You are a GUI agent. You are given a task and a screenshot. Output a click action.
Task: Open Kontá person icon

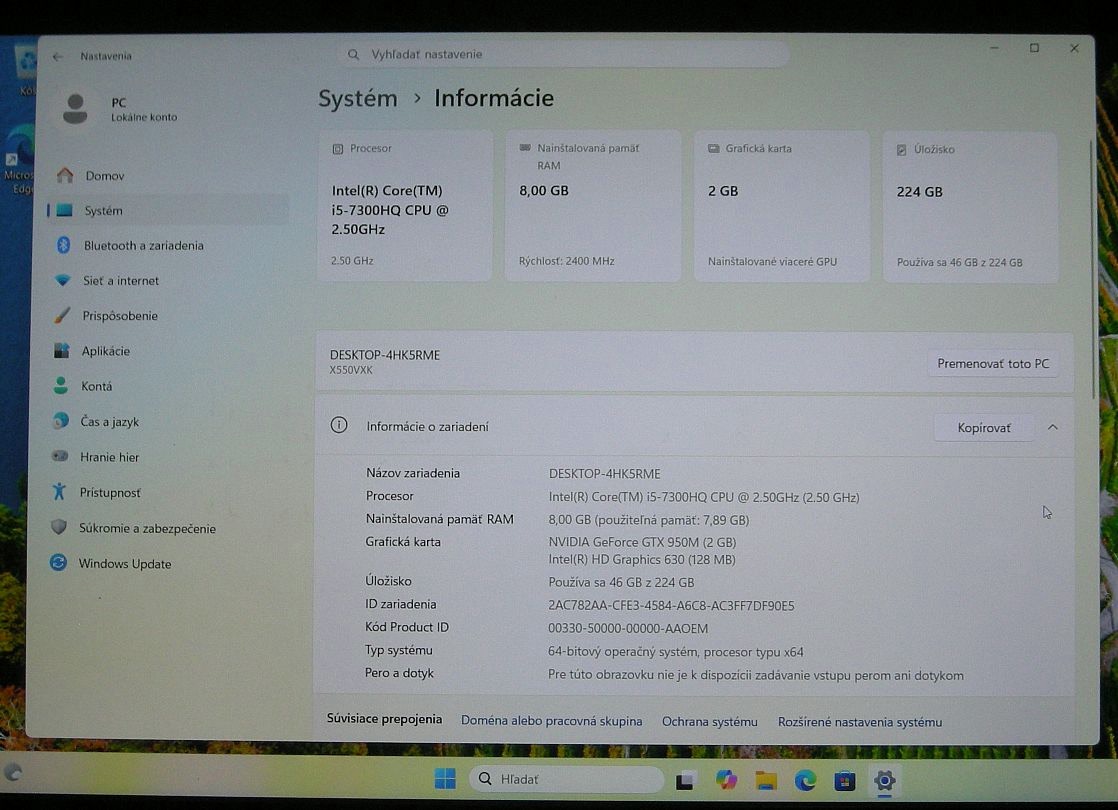pos(61,385)
